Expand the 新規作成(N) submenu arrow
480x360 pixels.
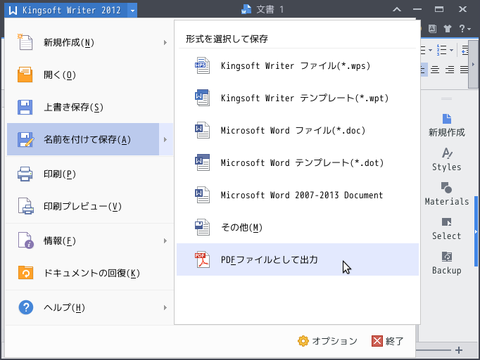[x=165, y=42]
